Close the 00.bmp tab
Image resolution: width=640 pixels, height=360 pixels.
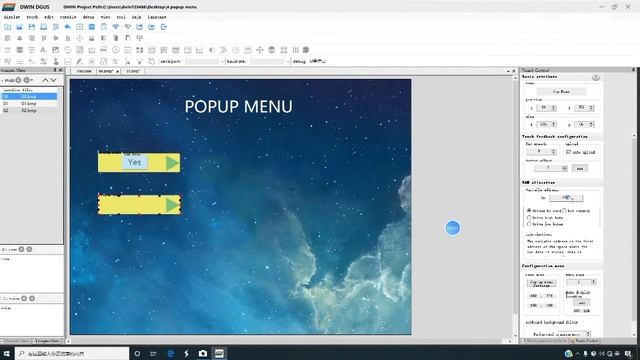point(118,71)
